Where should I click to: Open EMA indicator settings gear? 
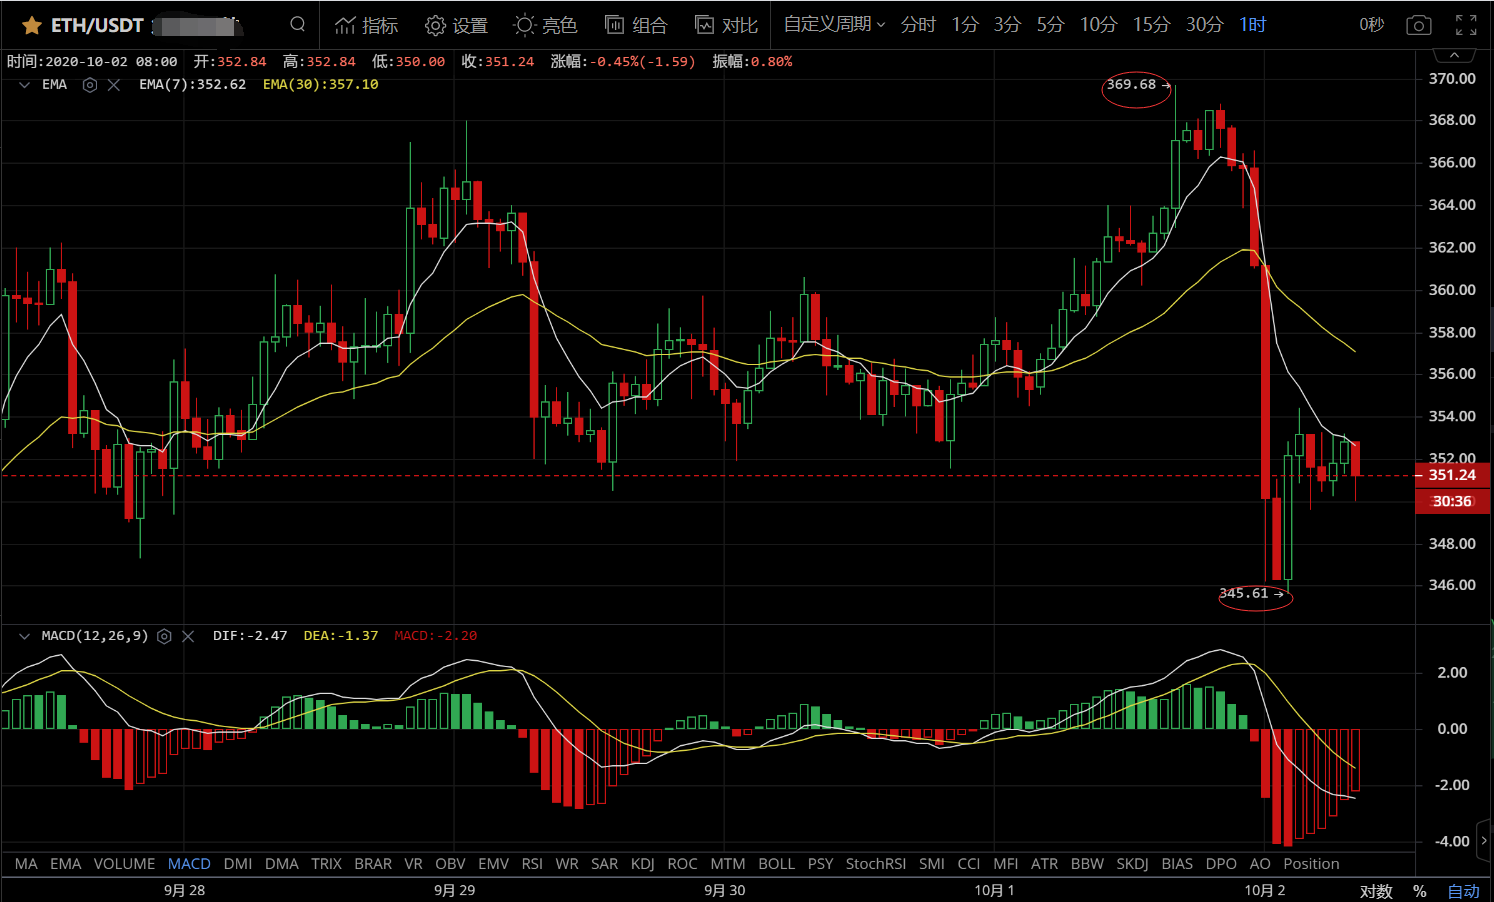click(x=90, y=85)
